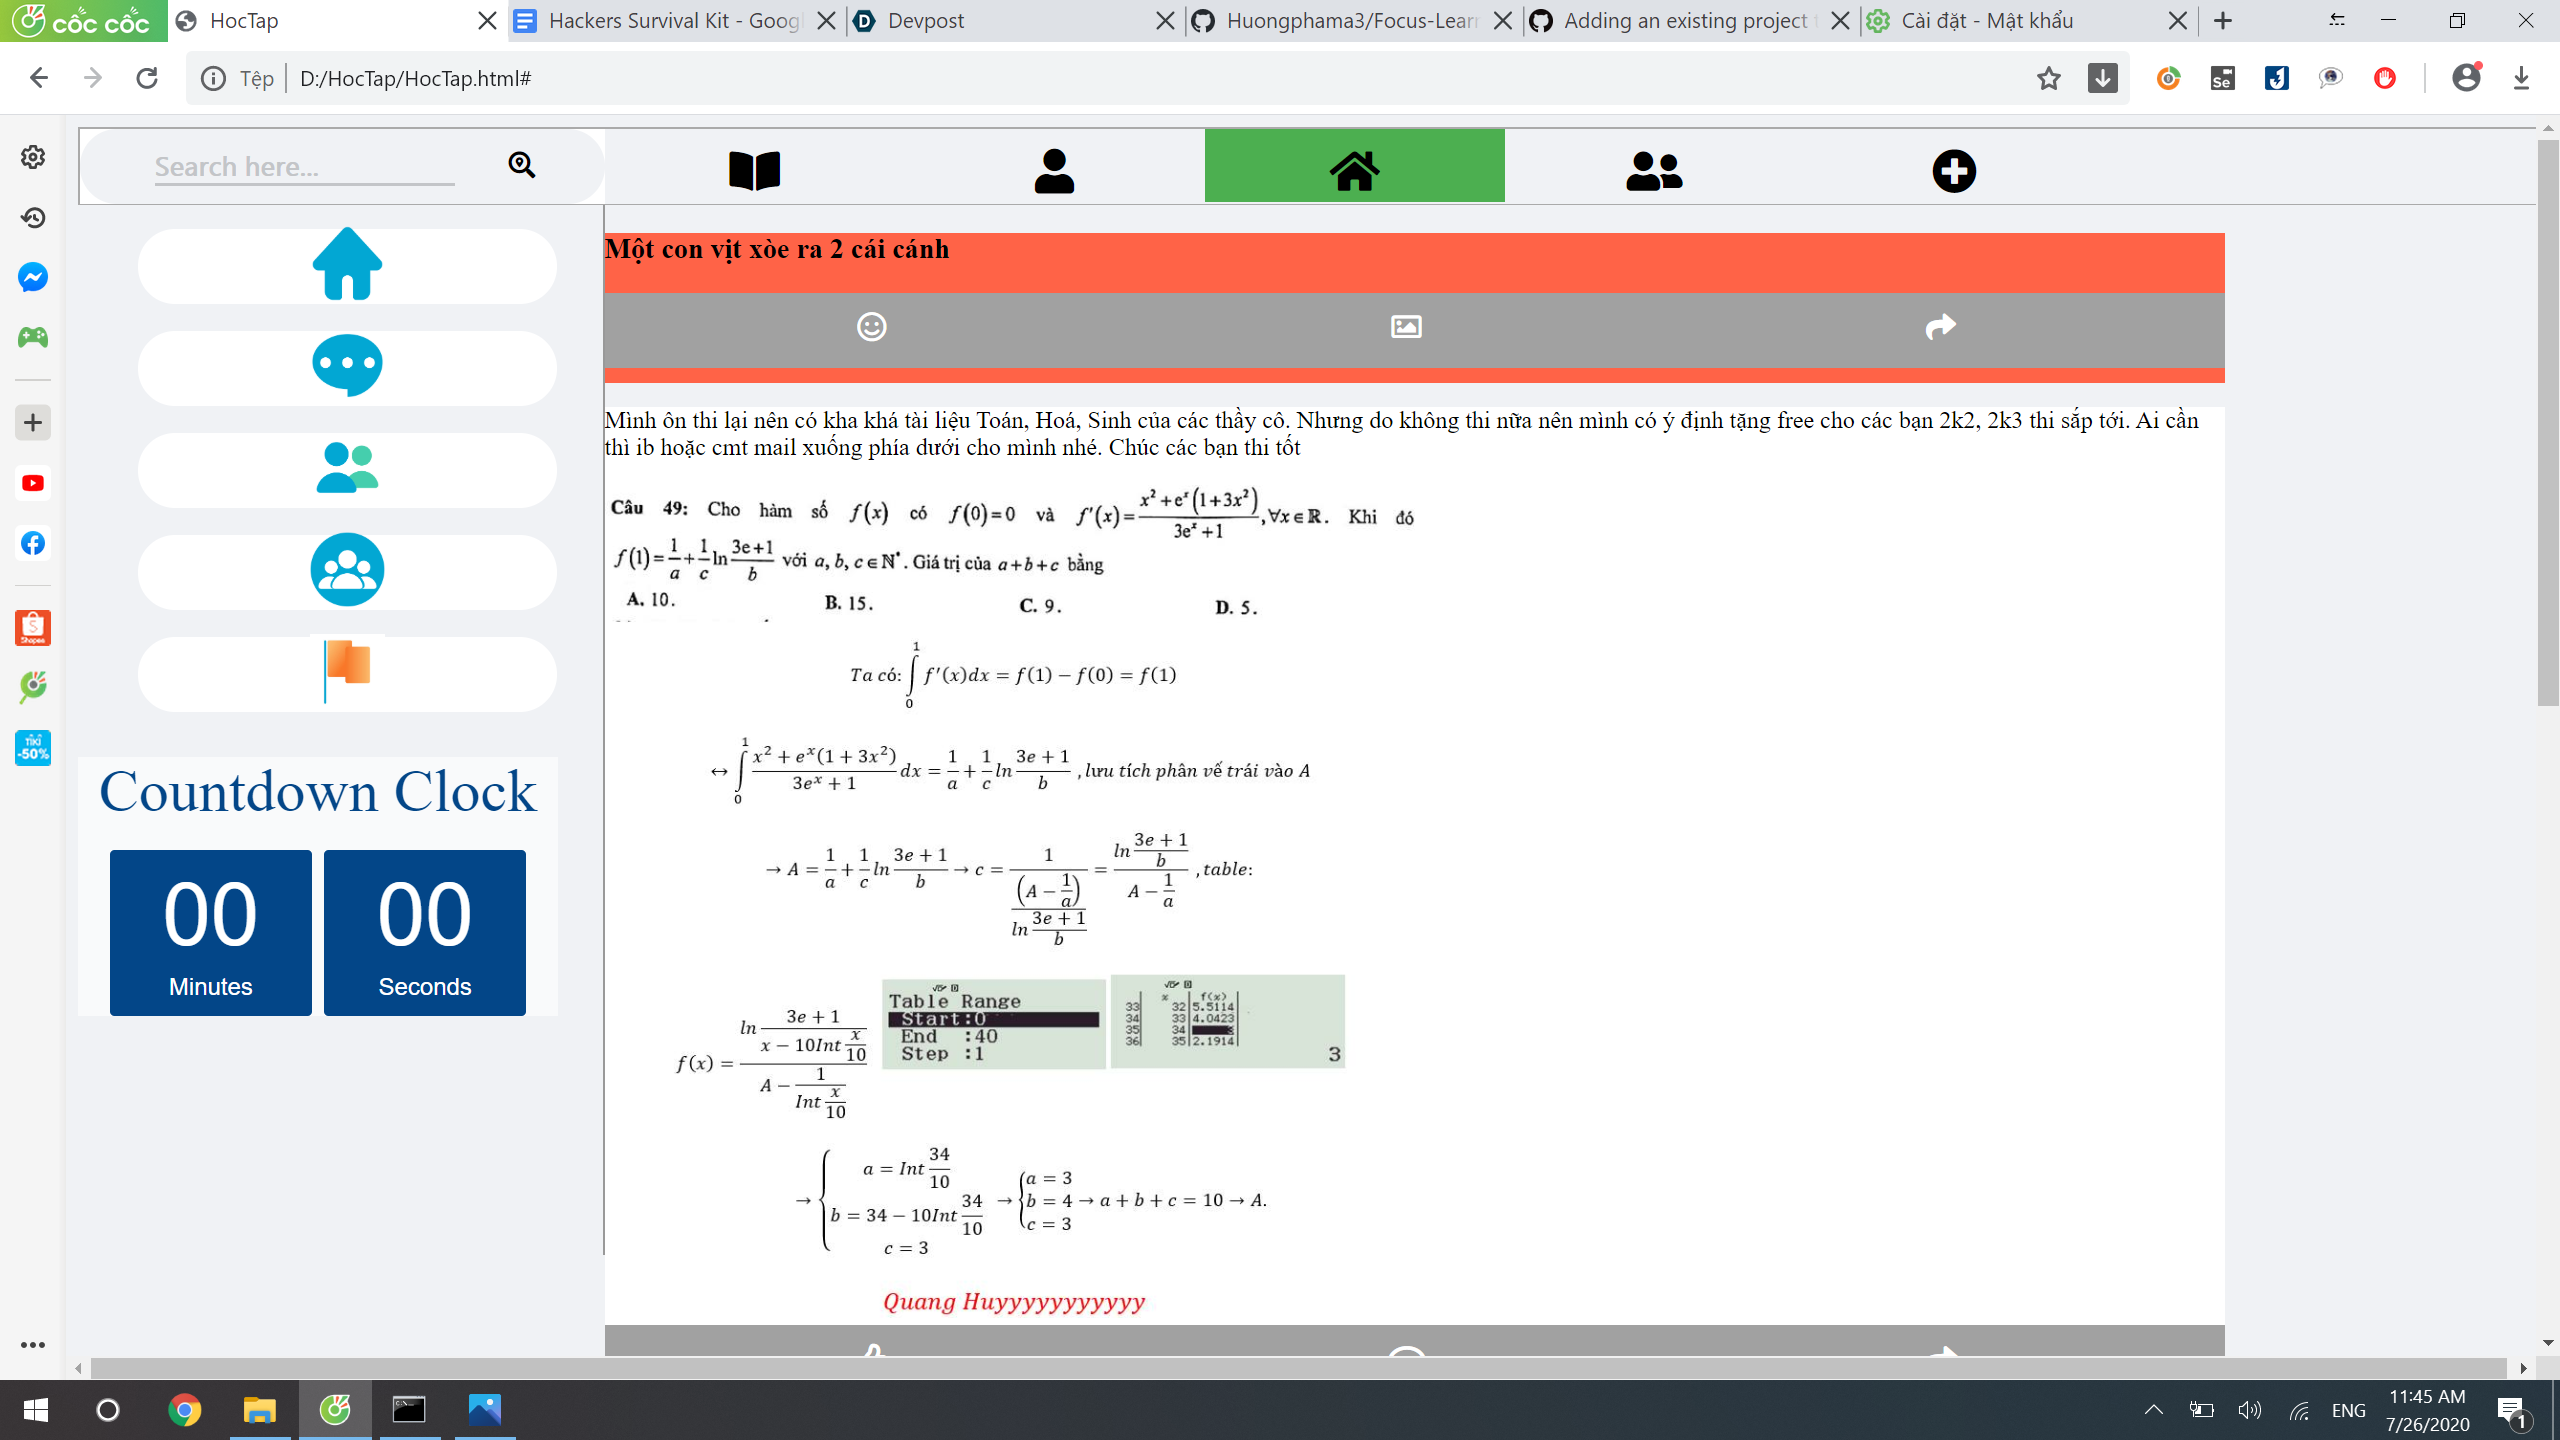
Task: Open Messenger in the Coc Coc sidebar
Action: [33, 277]
